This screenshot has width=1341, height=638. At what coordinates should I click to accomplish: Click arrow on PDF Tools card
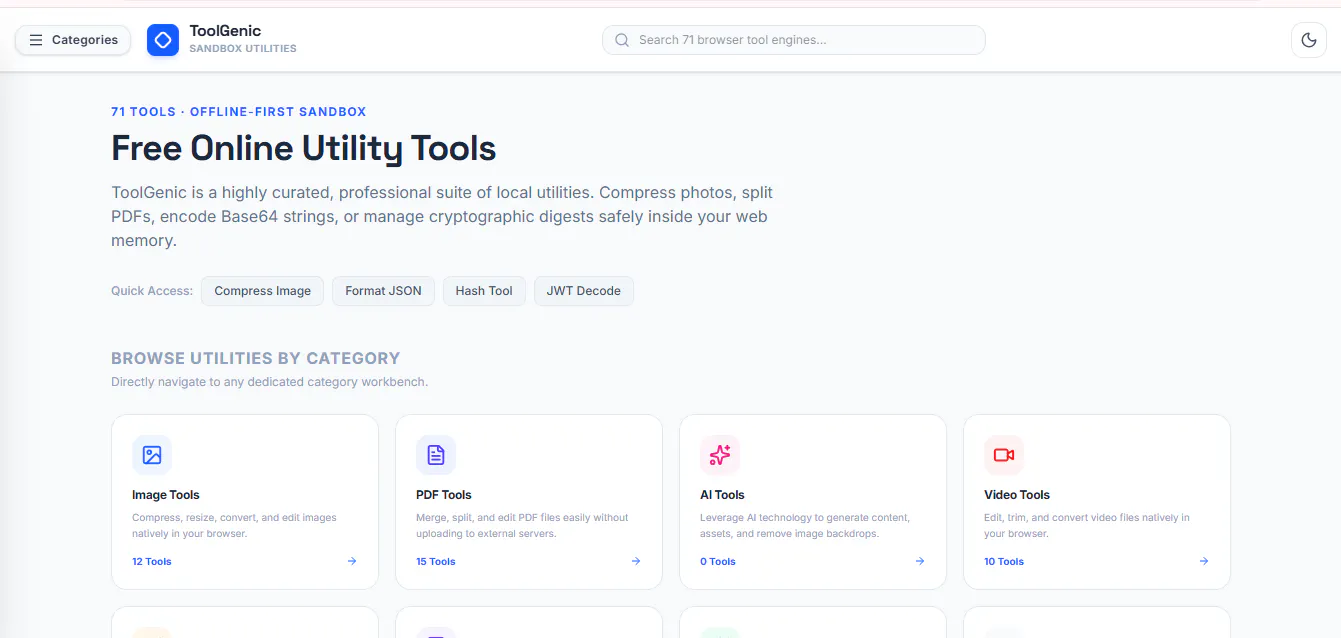636,561
